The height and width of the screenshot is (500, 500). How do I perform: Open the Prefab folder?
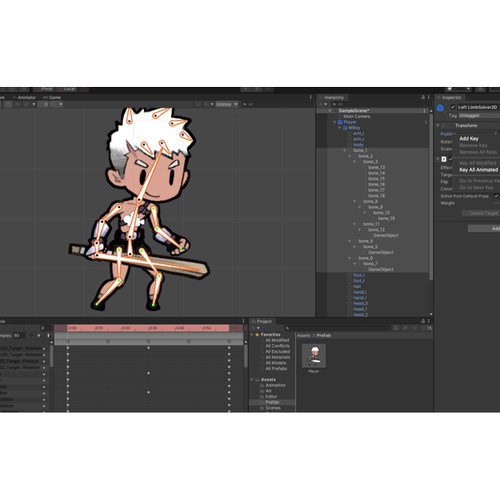[272, 402]
